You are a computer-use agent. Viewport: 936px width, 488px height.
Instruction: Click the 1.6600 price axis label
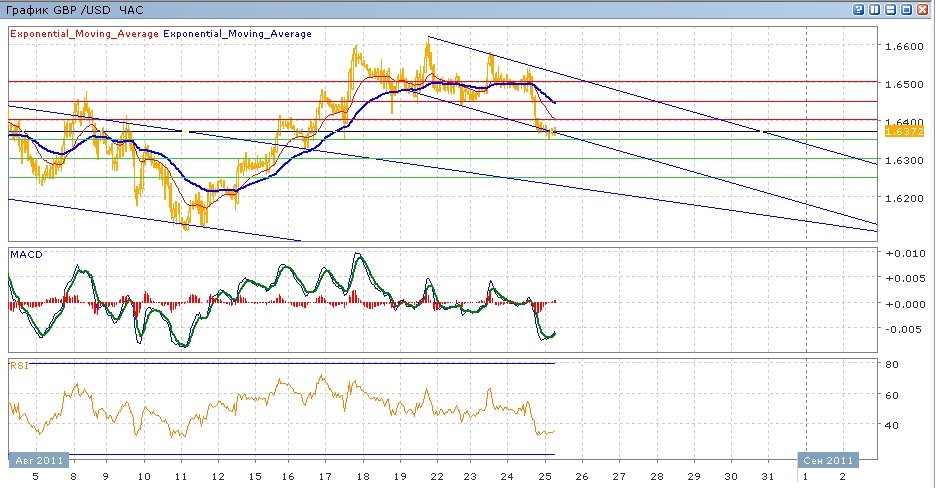point(904,46)
